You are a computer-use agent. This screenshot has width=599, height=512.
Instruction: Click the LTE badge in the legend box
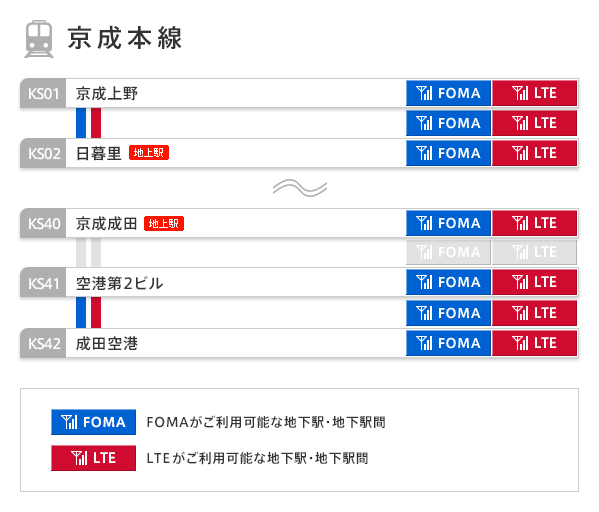tap(94, 458)
